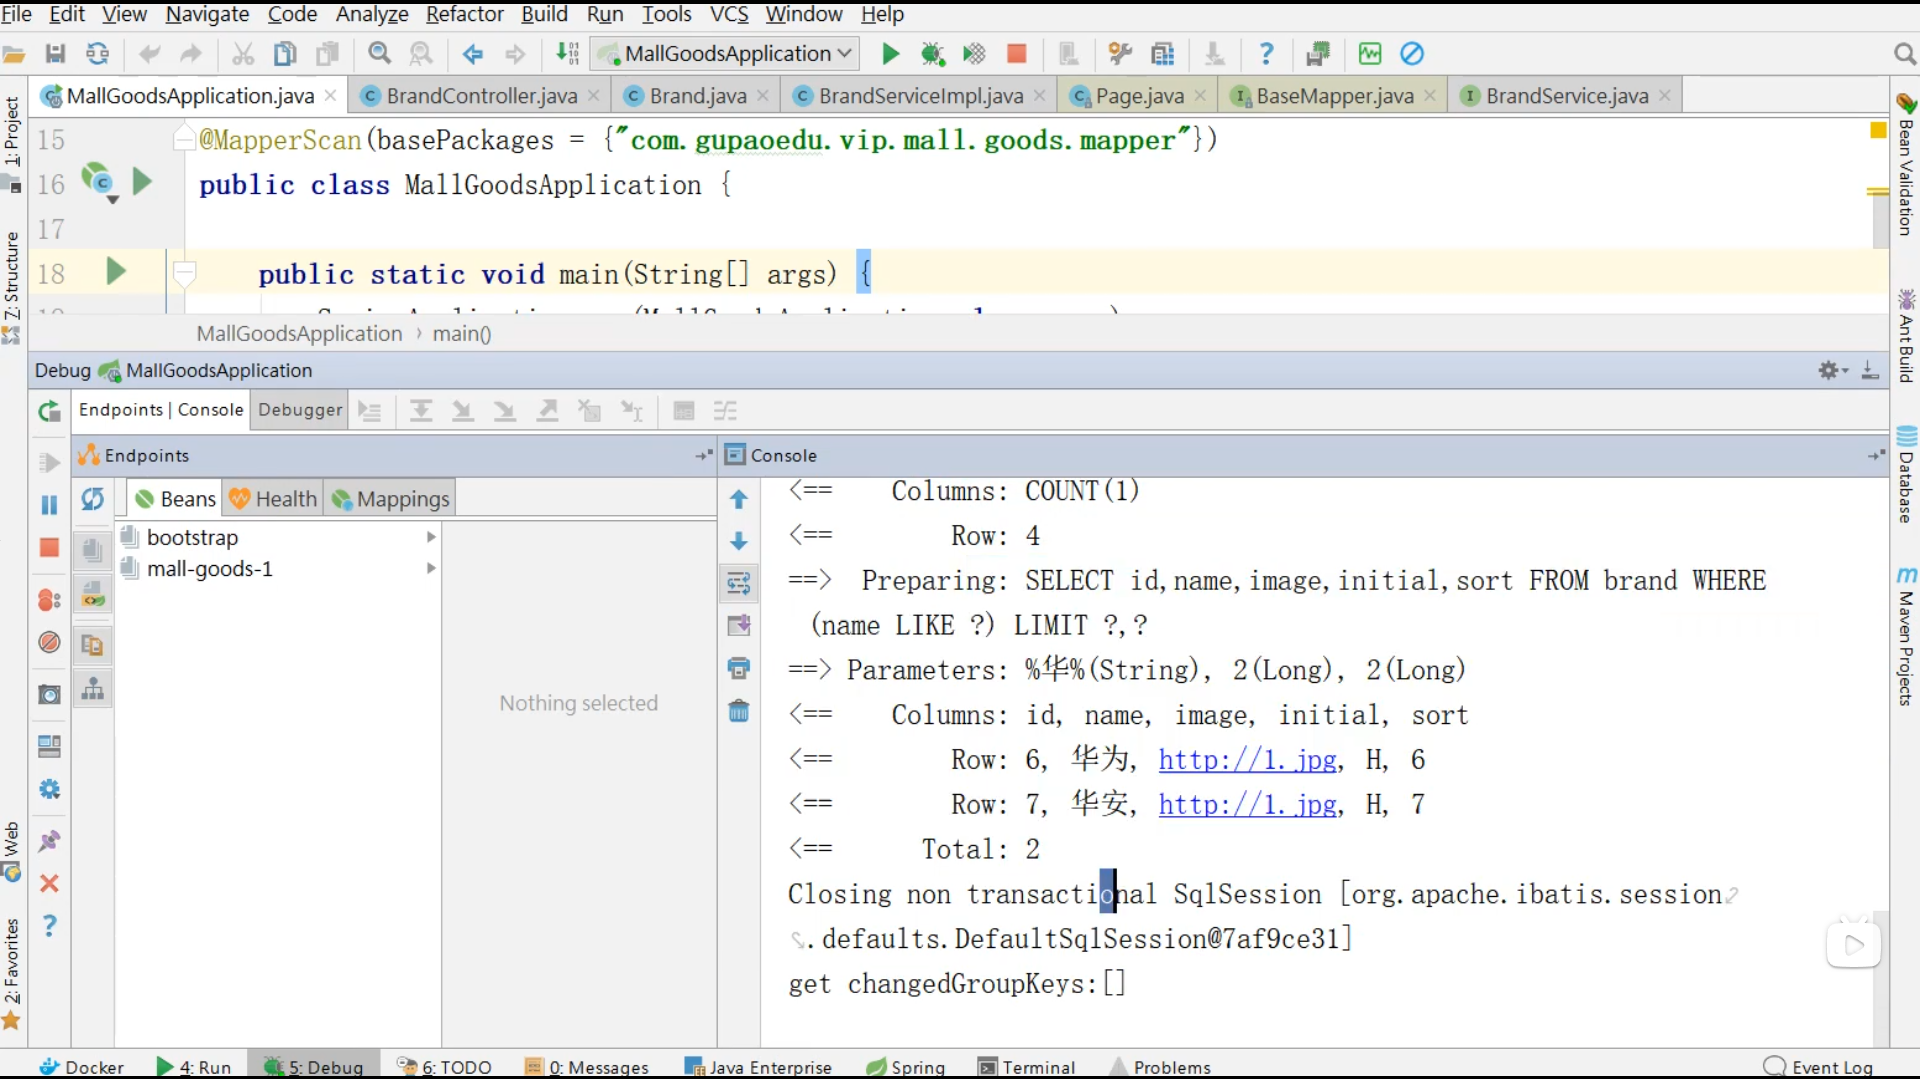Switch to BrandServiceImpl.java tab
The image size is (1920, 1079).
pyautogui.click(x=920, y=96)
